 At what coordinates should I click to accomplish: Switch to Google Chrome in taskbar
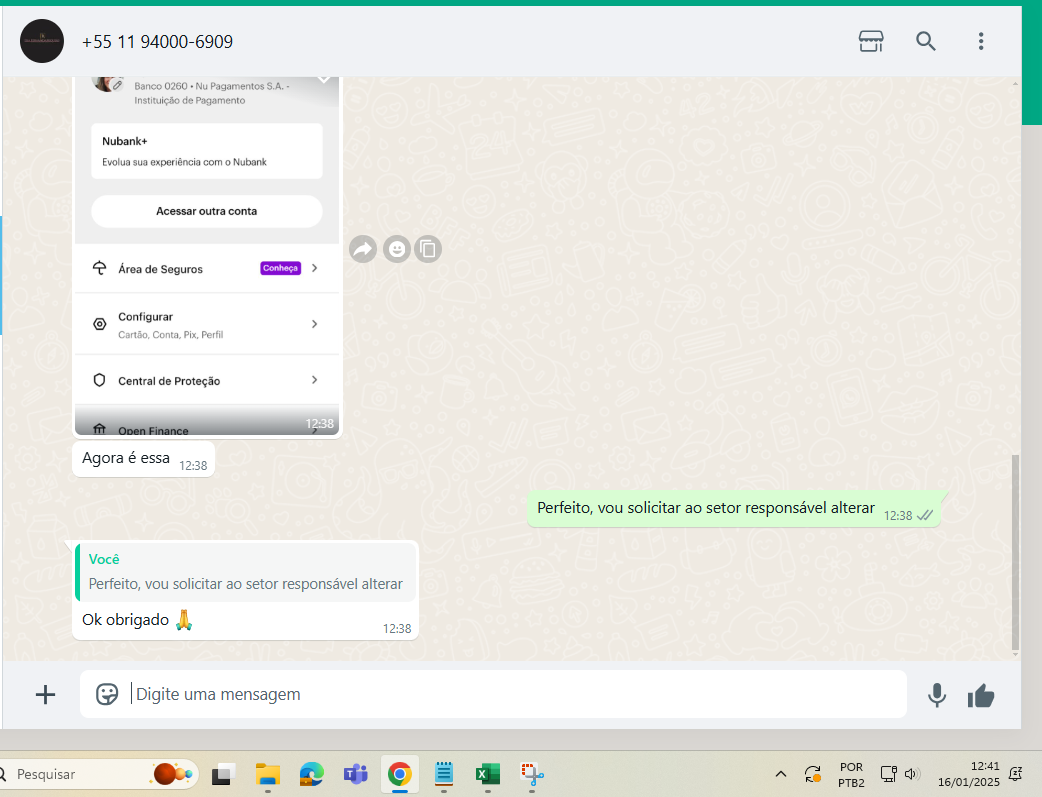point(399,774)
